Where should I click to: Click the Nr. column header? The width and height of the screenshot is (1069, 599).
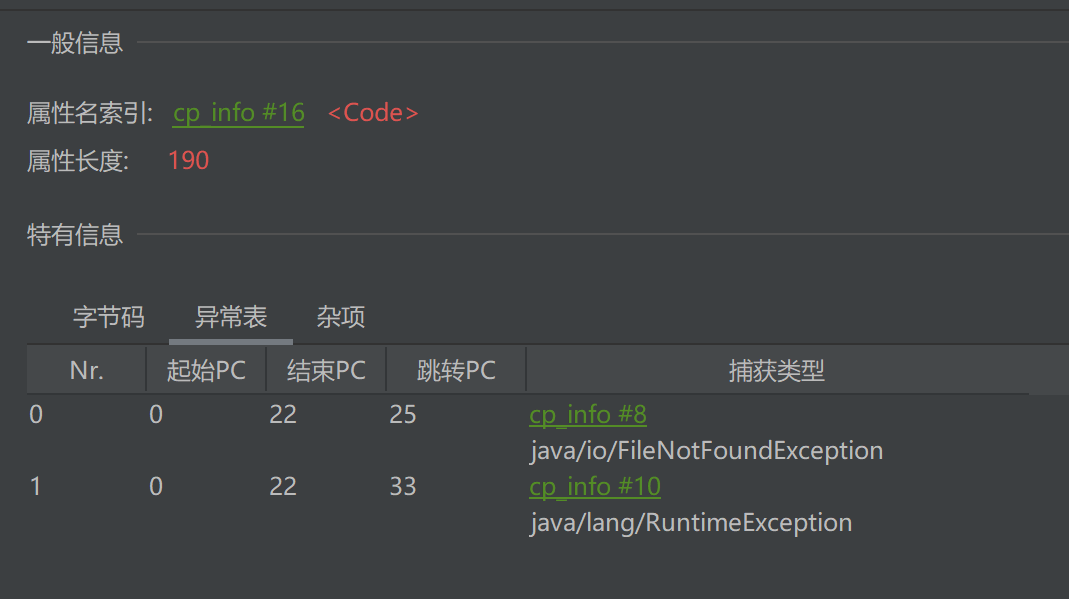point(87,371)
